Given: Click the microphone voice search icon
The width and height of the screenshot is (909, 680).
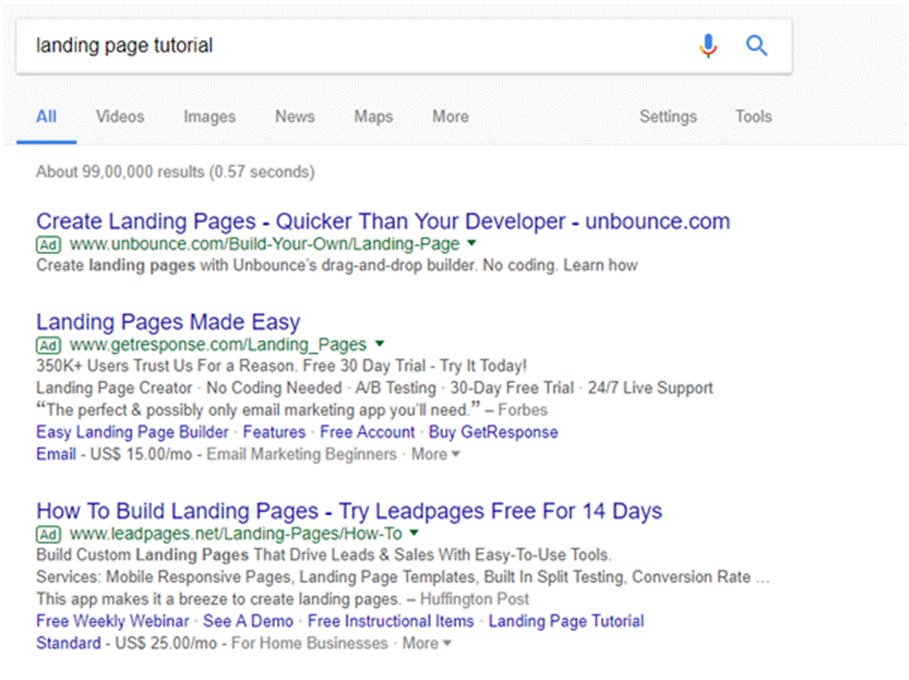Looking at the screenshot, I should click(708, 46).
